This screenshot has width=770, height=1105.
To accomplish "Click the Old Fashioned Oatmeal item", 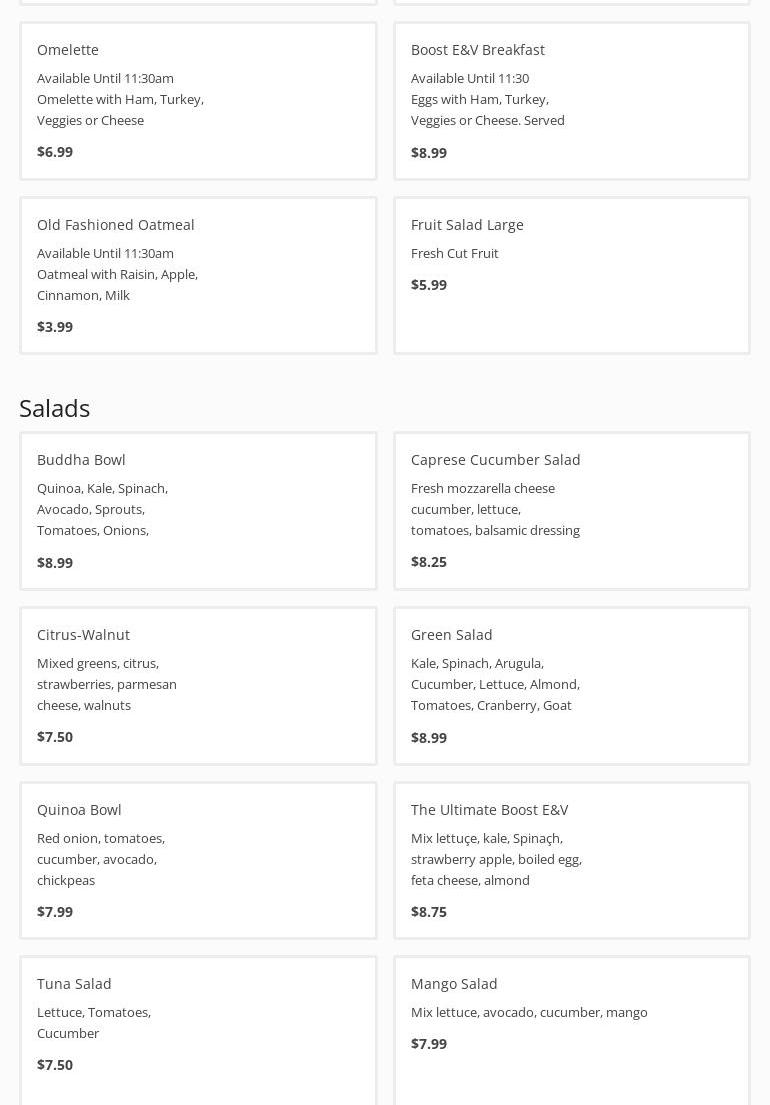I will click(x=198, y=275).
